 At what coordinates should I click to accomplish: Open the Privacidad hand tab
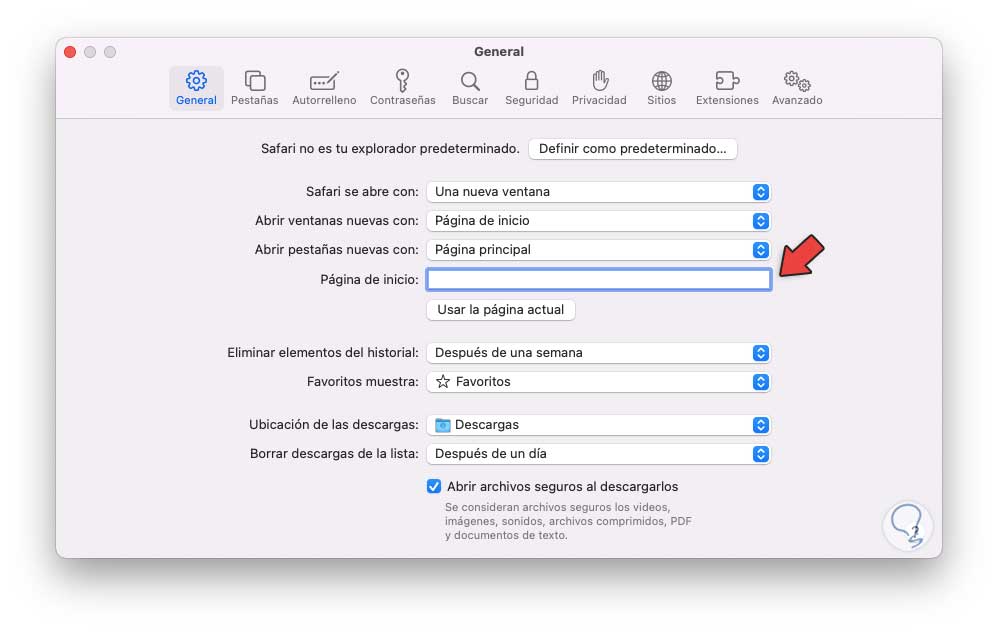599,88
